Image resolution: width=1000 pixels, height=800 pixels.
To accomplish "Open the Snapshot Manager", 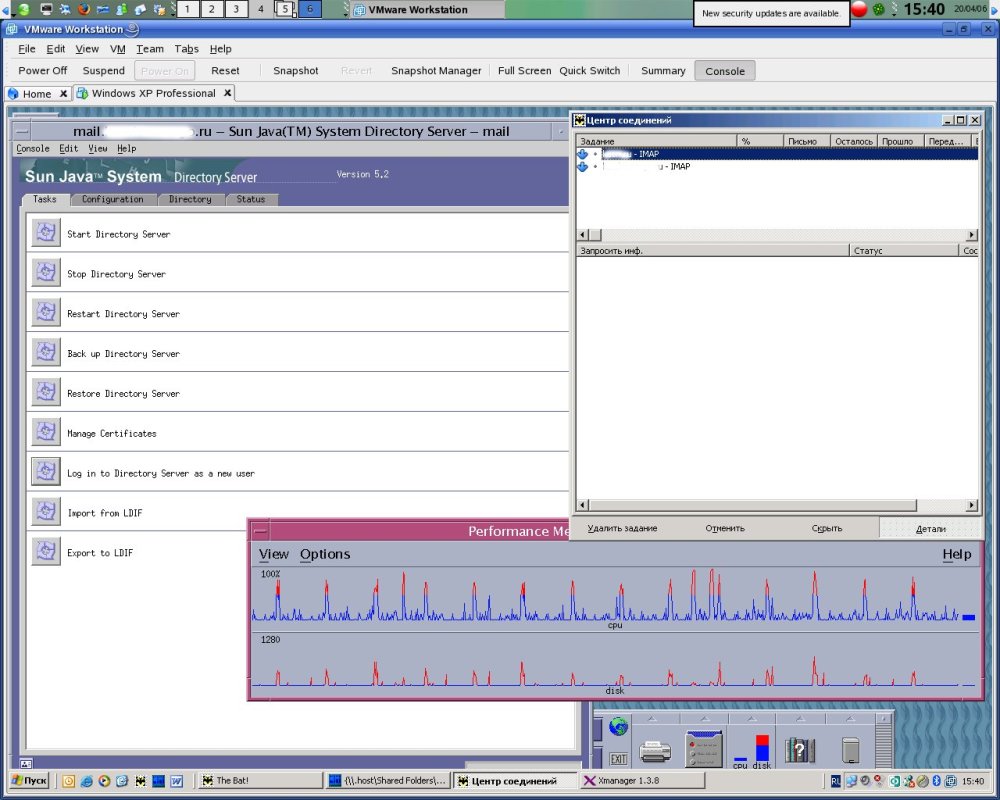I will point(436,71).
